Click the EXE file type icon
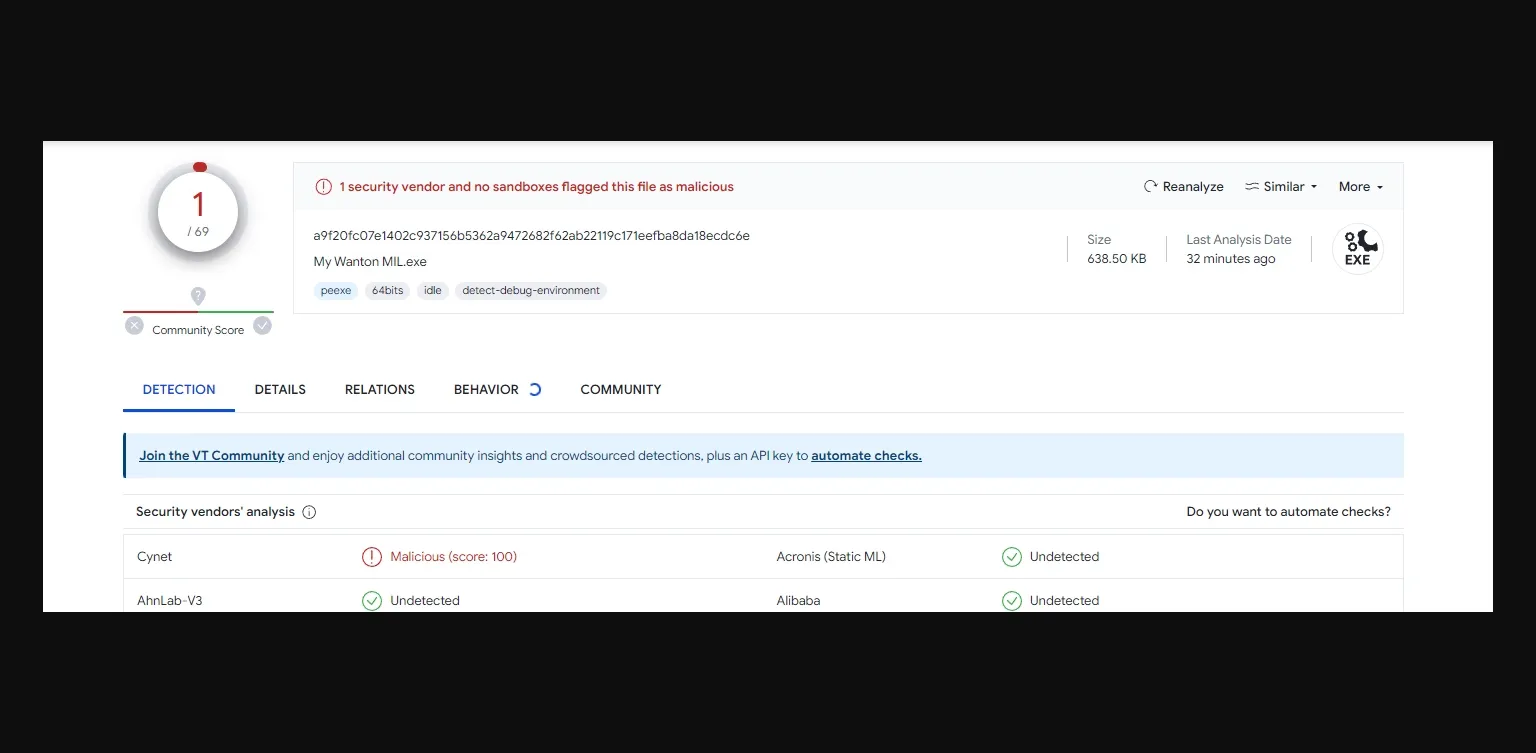The height and width of the screenshot is (753, 1536). point(1357,249)
